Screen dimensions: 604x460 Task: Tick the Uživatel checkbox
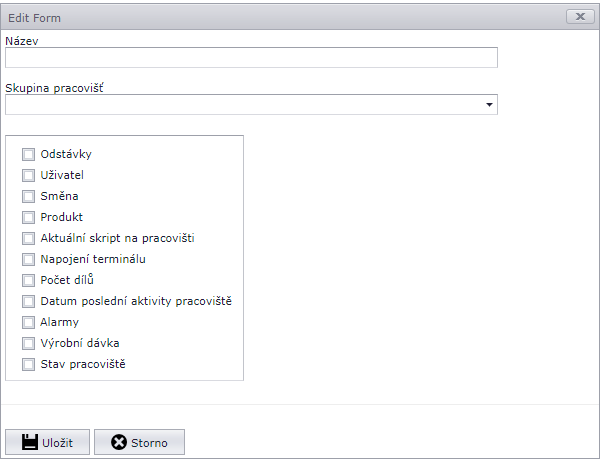click(x=28, y=175)
